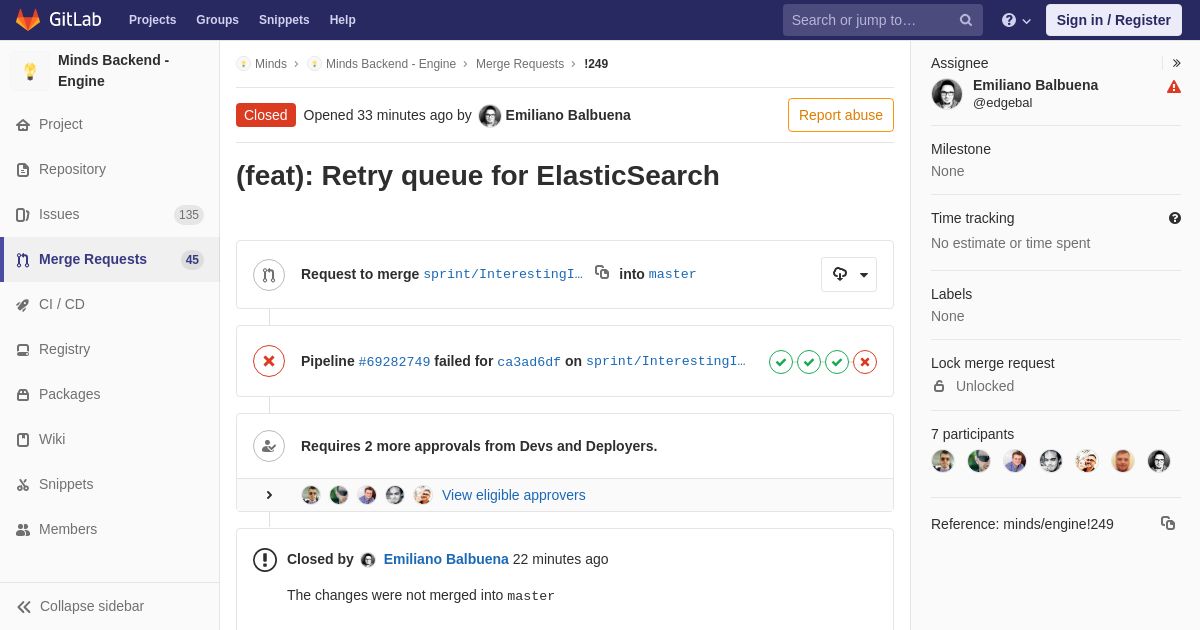Collapse right sidebar double-chevron

click(x=1176, y=63)
